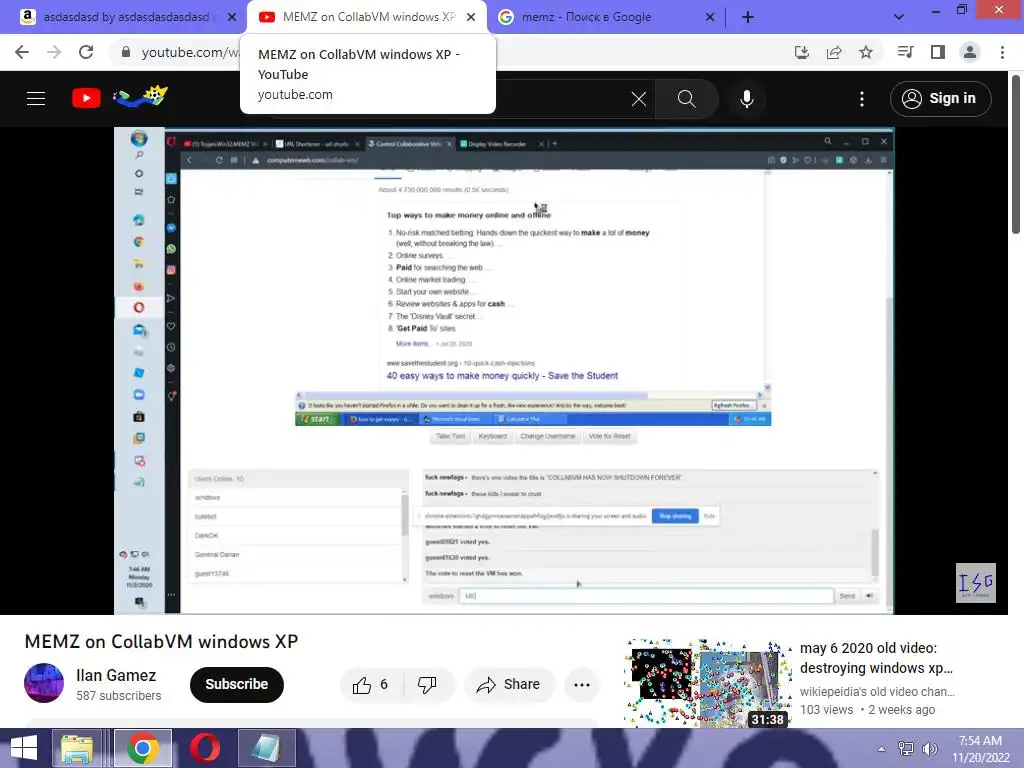
Task: Dislike the video thumbs down
Action: pos(427,684)
